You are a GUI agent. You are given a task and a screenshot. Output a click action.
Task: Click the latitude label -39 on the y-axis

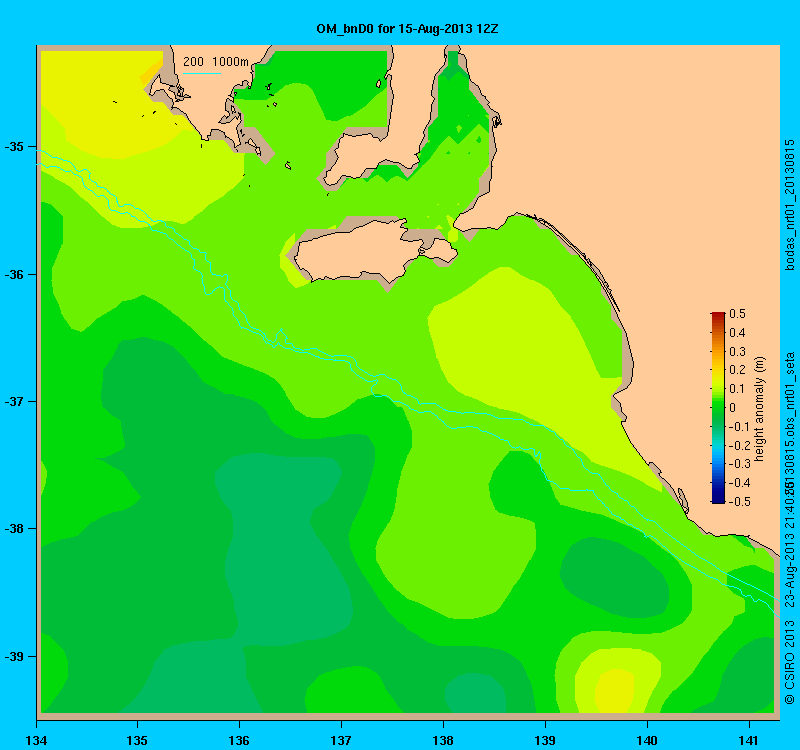(14, 657)
